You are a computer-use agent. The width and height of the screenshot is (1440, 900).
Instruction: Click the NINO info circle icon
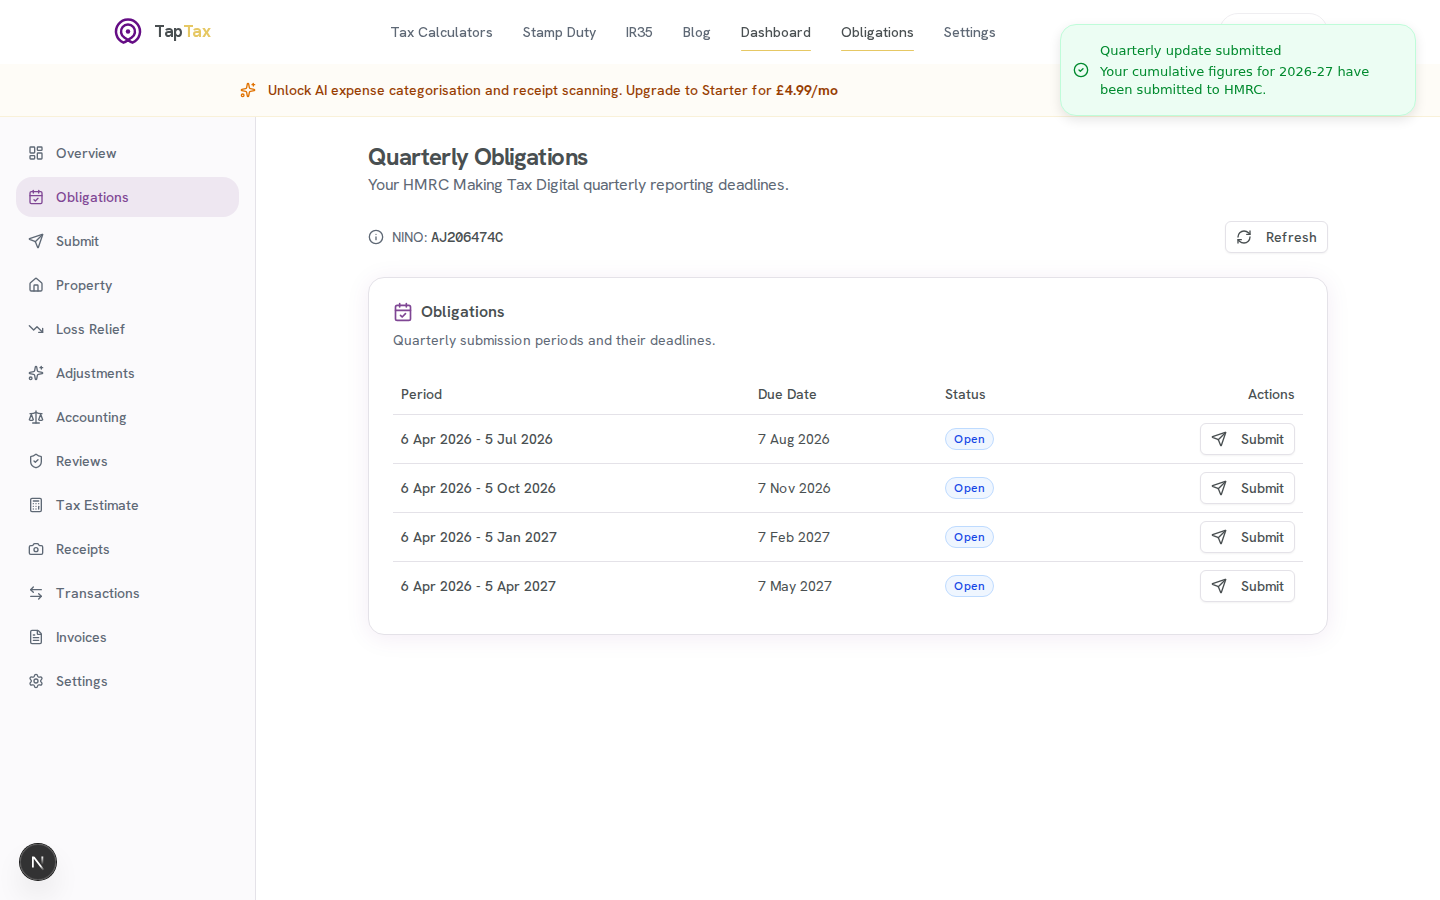(x=376, y=237)
